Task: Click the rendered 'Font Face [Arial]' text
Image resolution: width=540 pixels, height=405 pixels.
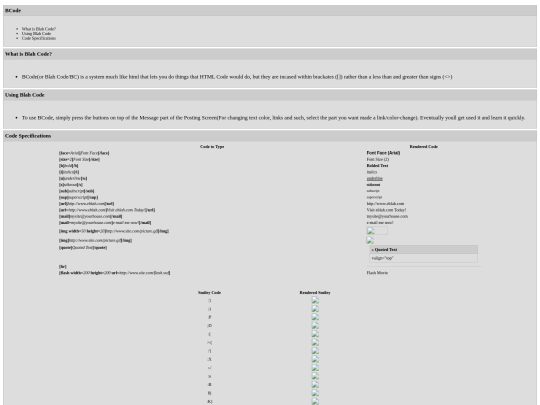Action: pos(383,153)
